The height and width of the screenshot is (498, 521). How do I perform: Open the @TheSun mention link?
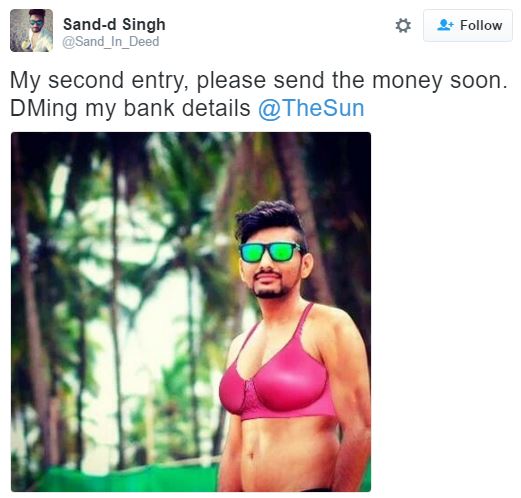point(311,108)
